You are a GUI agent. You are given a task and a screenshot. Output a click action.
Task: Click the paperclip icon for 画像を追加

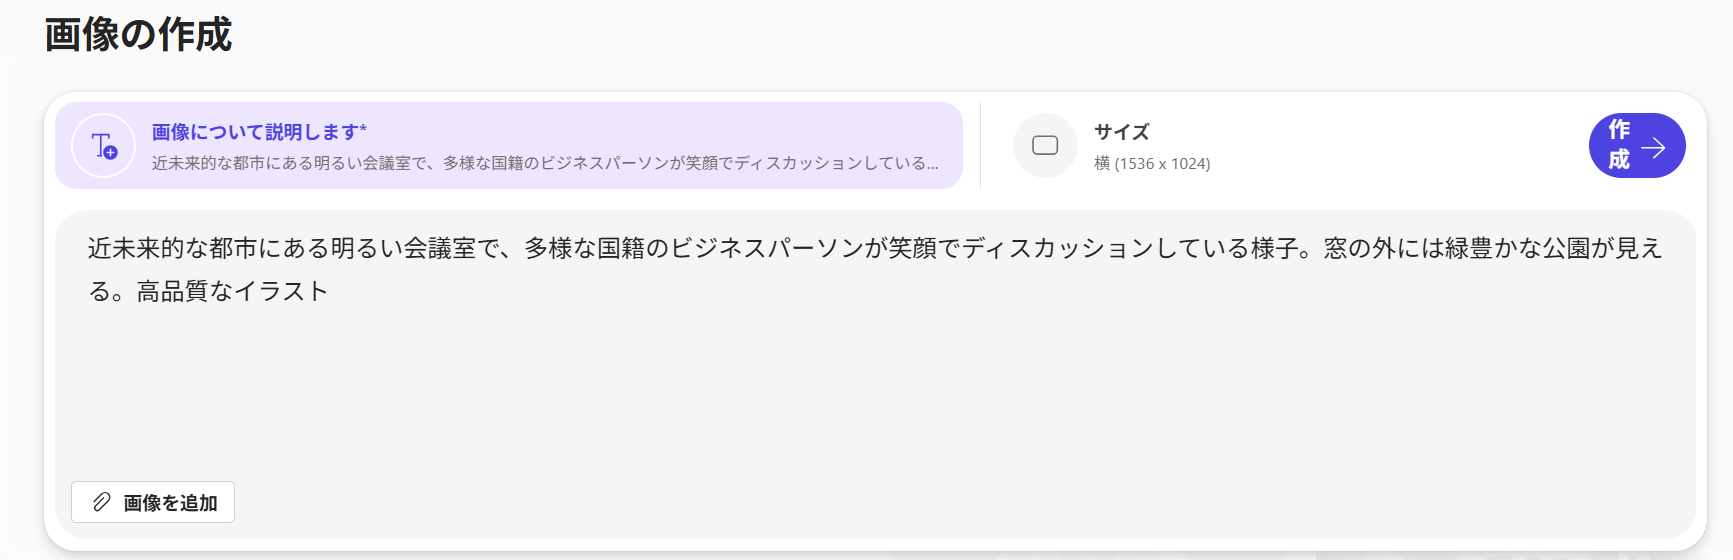pos(101,502)
